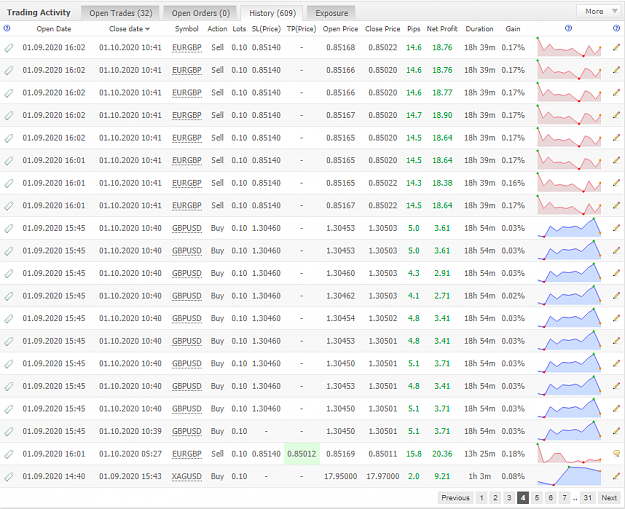Sort table by Duration header
The width and height of the screenshot is (625, 509).
click(x=479, y=29)
